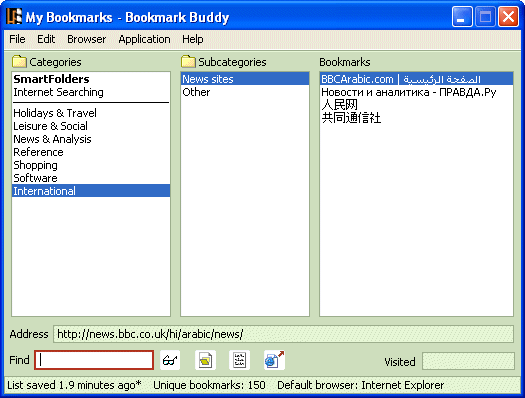Click the Subcategories folder icon

click(188, 62)
